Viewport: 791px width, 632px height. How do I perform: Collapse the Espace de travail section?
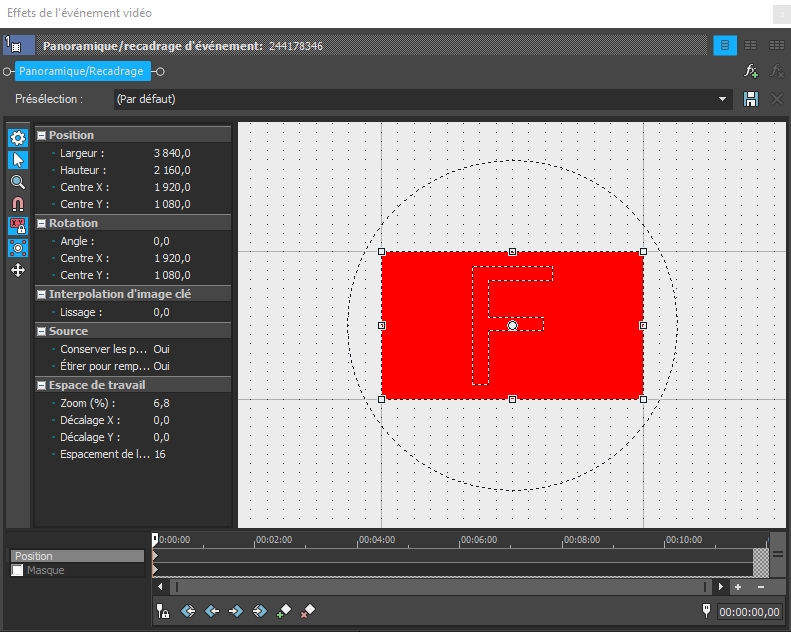coord(42,385)
